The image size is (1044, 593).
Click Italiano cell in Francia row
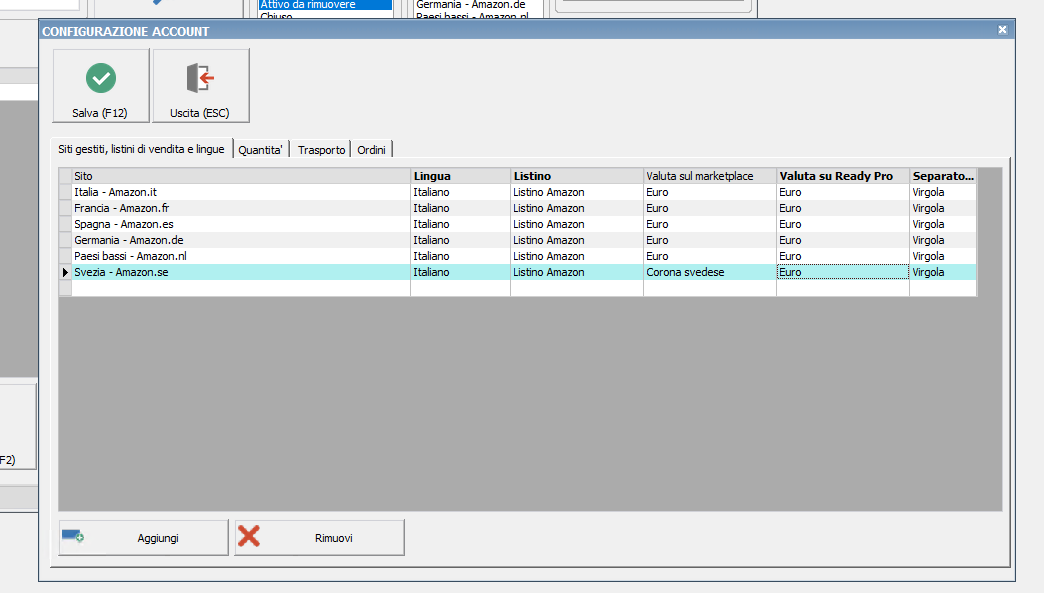point(461,208)
